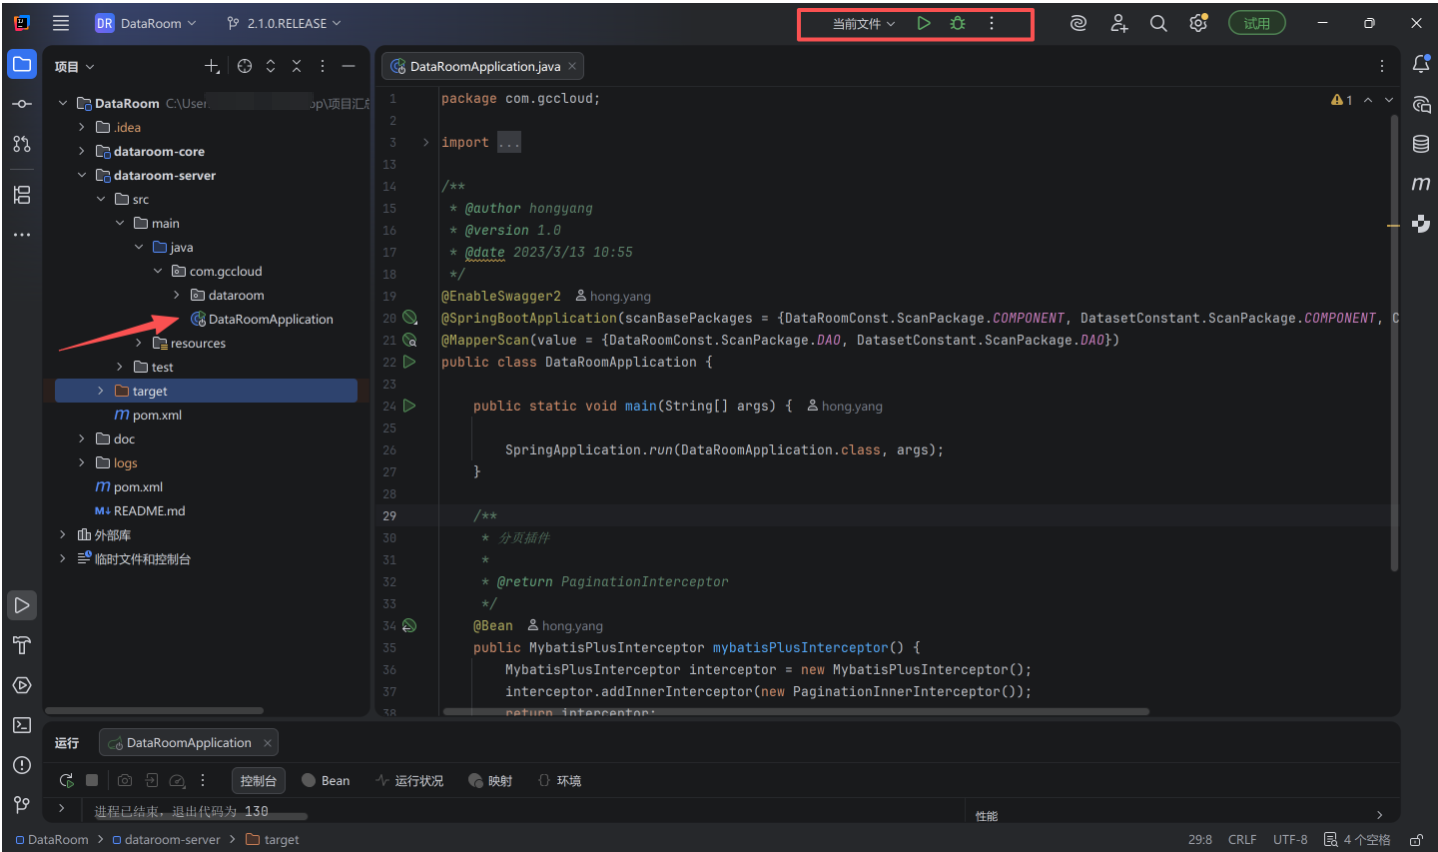The width and height of the screenshot is (1438, 852).
Task: Collapse all nodes in project tree
Action: [x=296, y=66]
